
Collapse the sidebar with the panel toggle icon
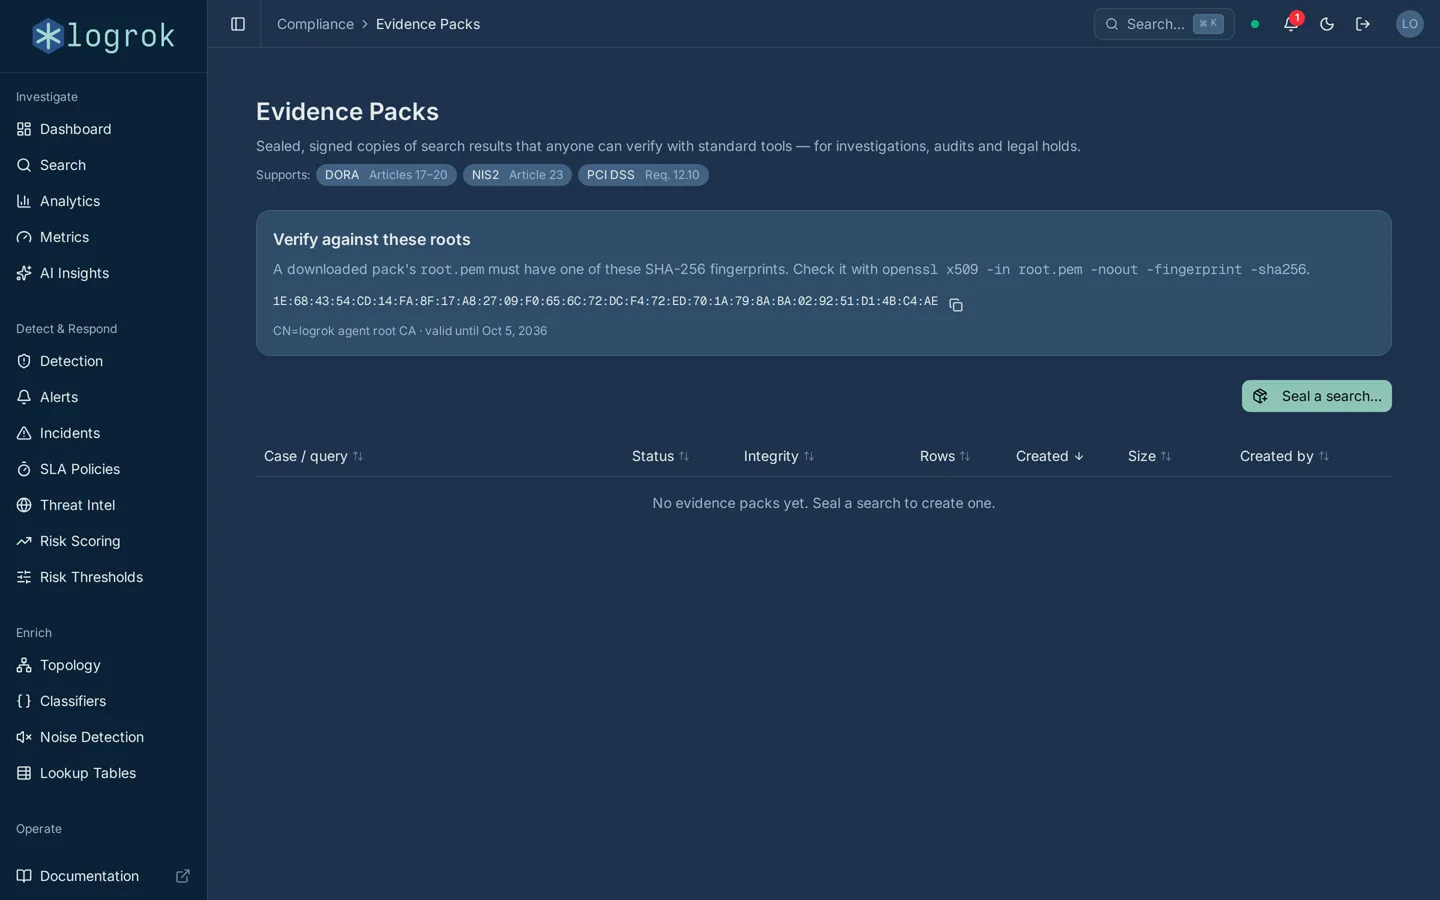pos(238,24)
